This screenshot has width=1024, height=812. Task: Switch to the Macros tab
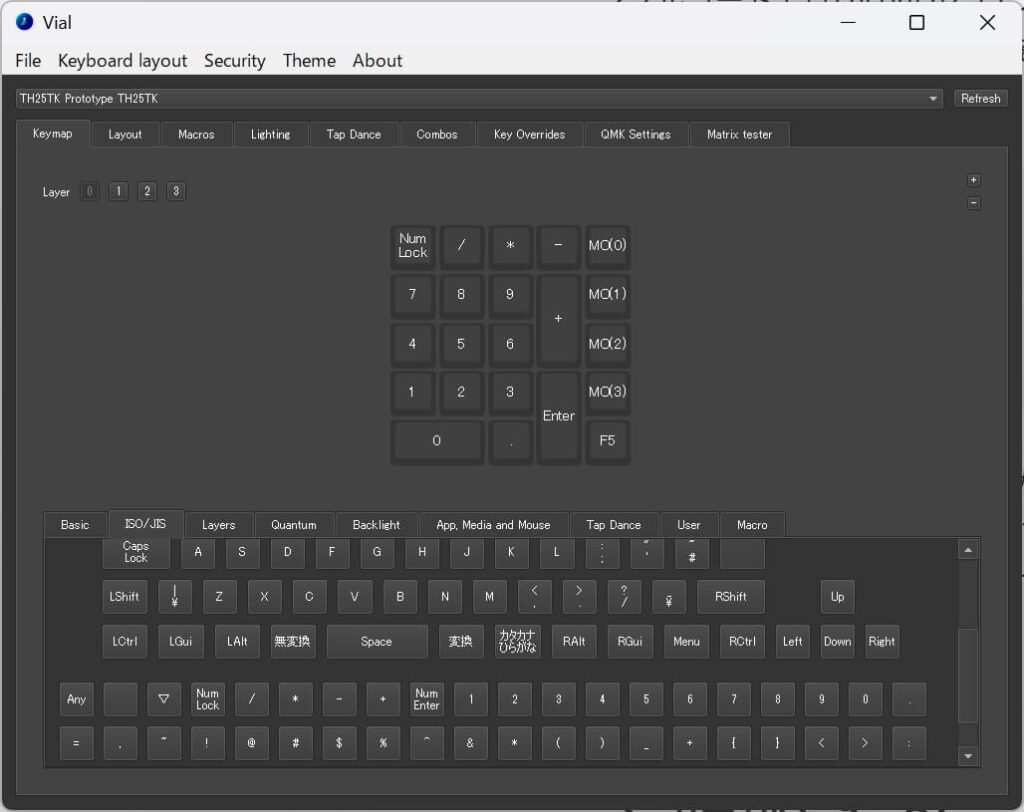(x=196, y=135)
